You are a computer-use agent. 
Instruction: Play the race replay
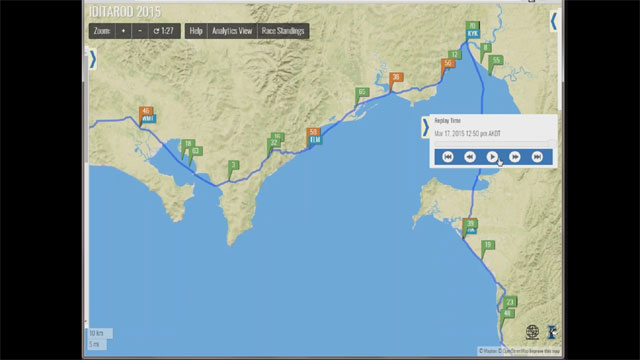point(492,157)
